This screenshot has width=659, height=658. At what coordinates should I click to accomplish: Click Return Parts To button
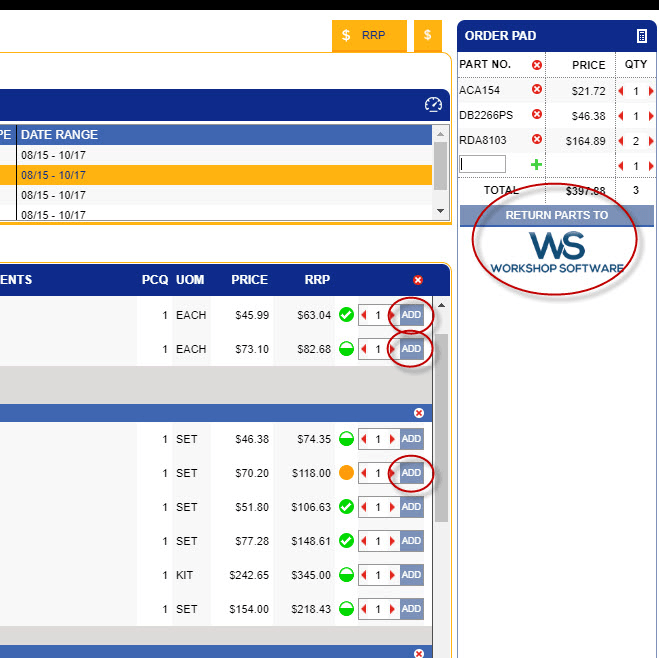pyautogui.click(x=556, y=215)
